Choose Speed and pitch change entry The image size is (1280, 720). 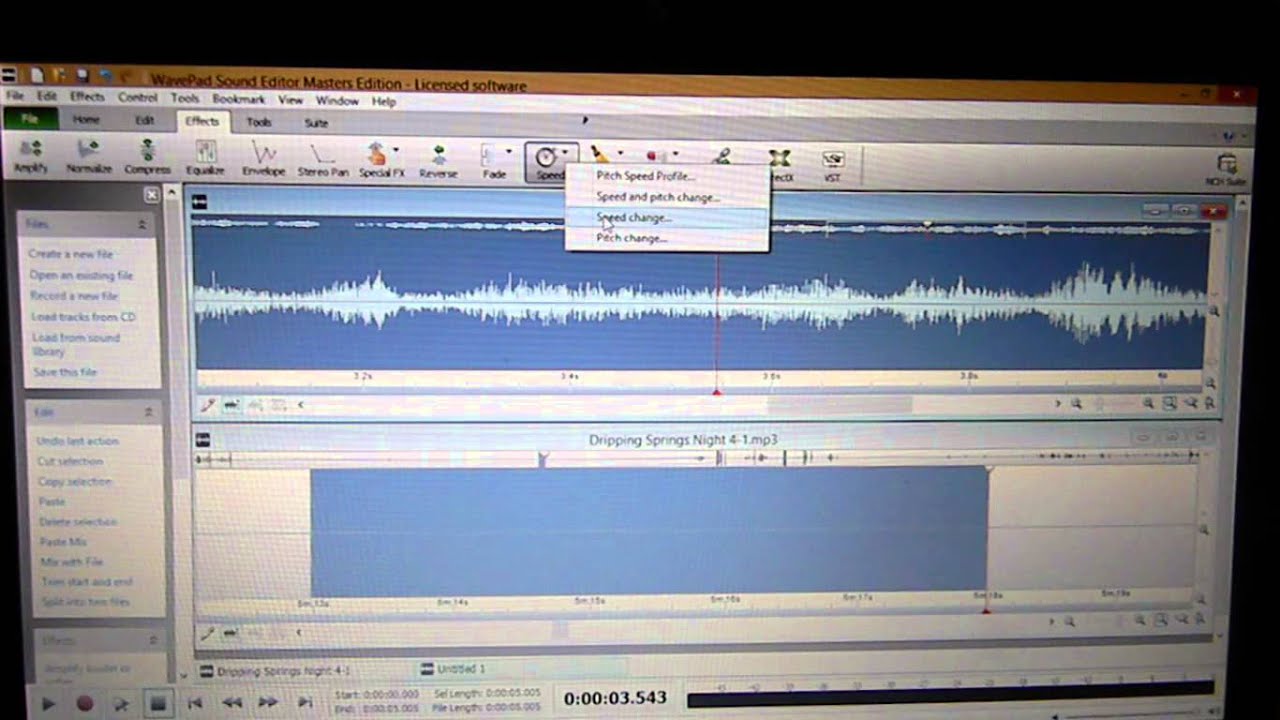tap(658, 197)
